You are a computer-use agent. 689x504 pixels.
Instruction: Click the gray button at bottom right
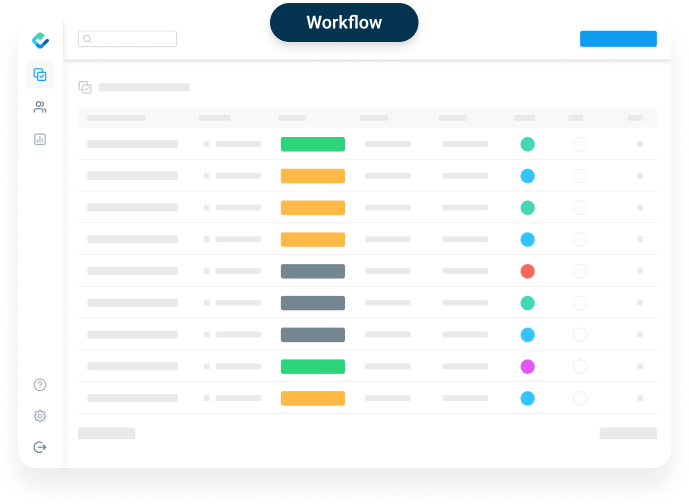[628, 433]
